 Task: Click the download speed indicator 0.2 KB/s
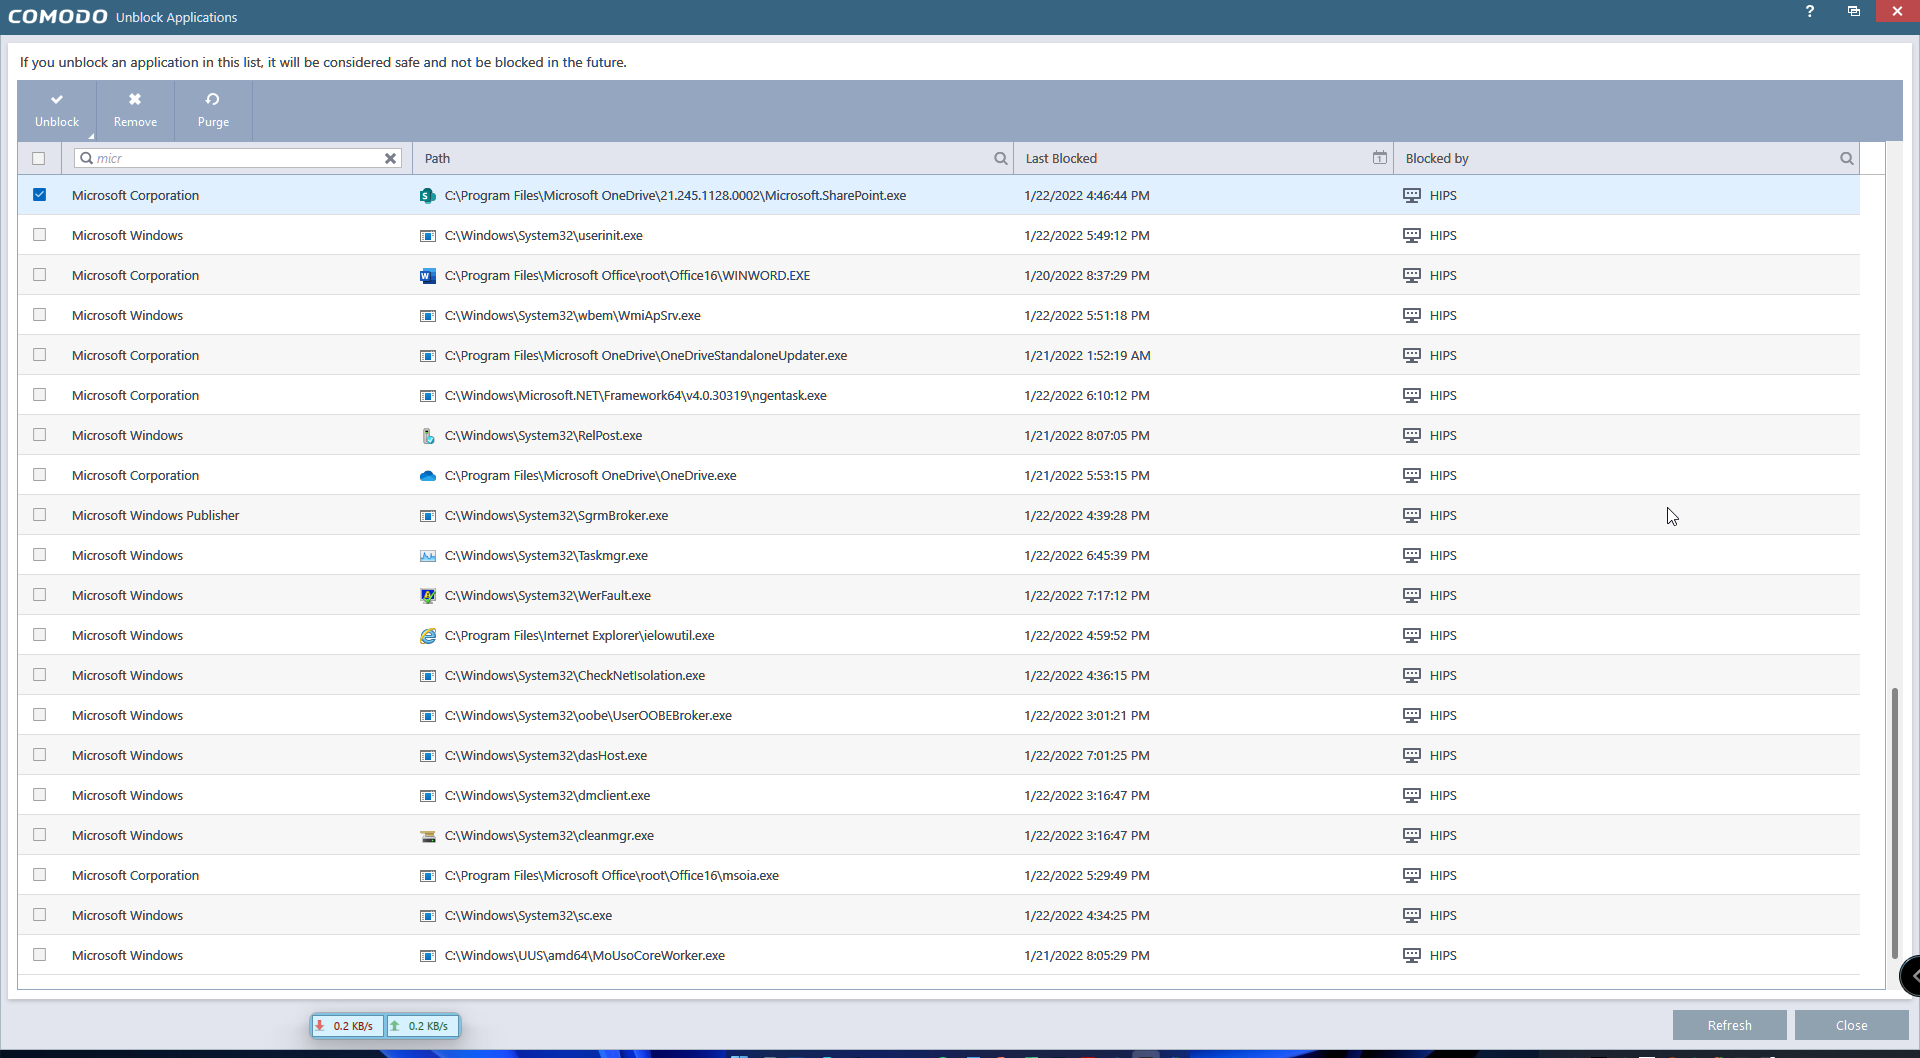point(346,1026)
